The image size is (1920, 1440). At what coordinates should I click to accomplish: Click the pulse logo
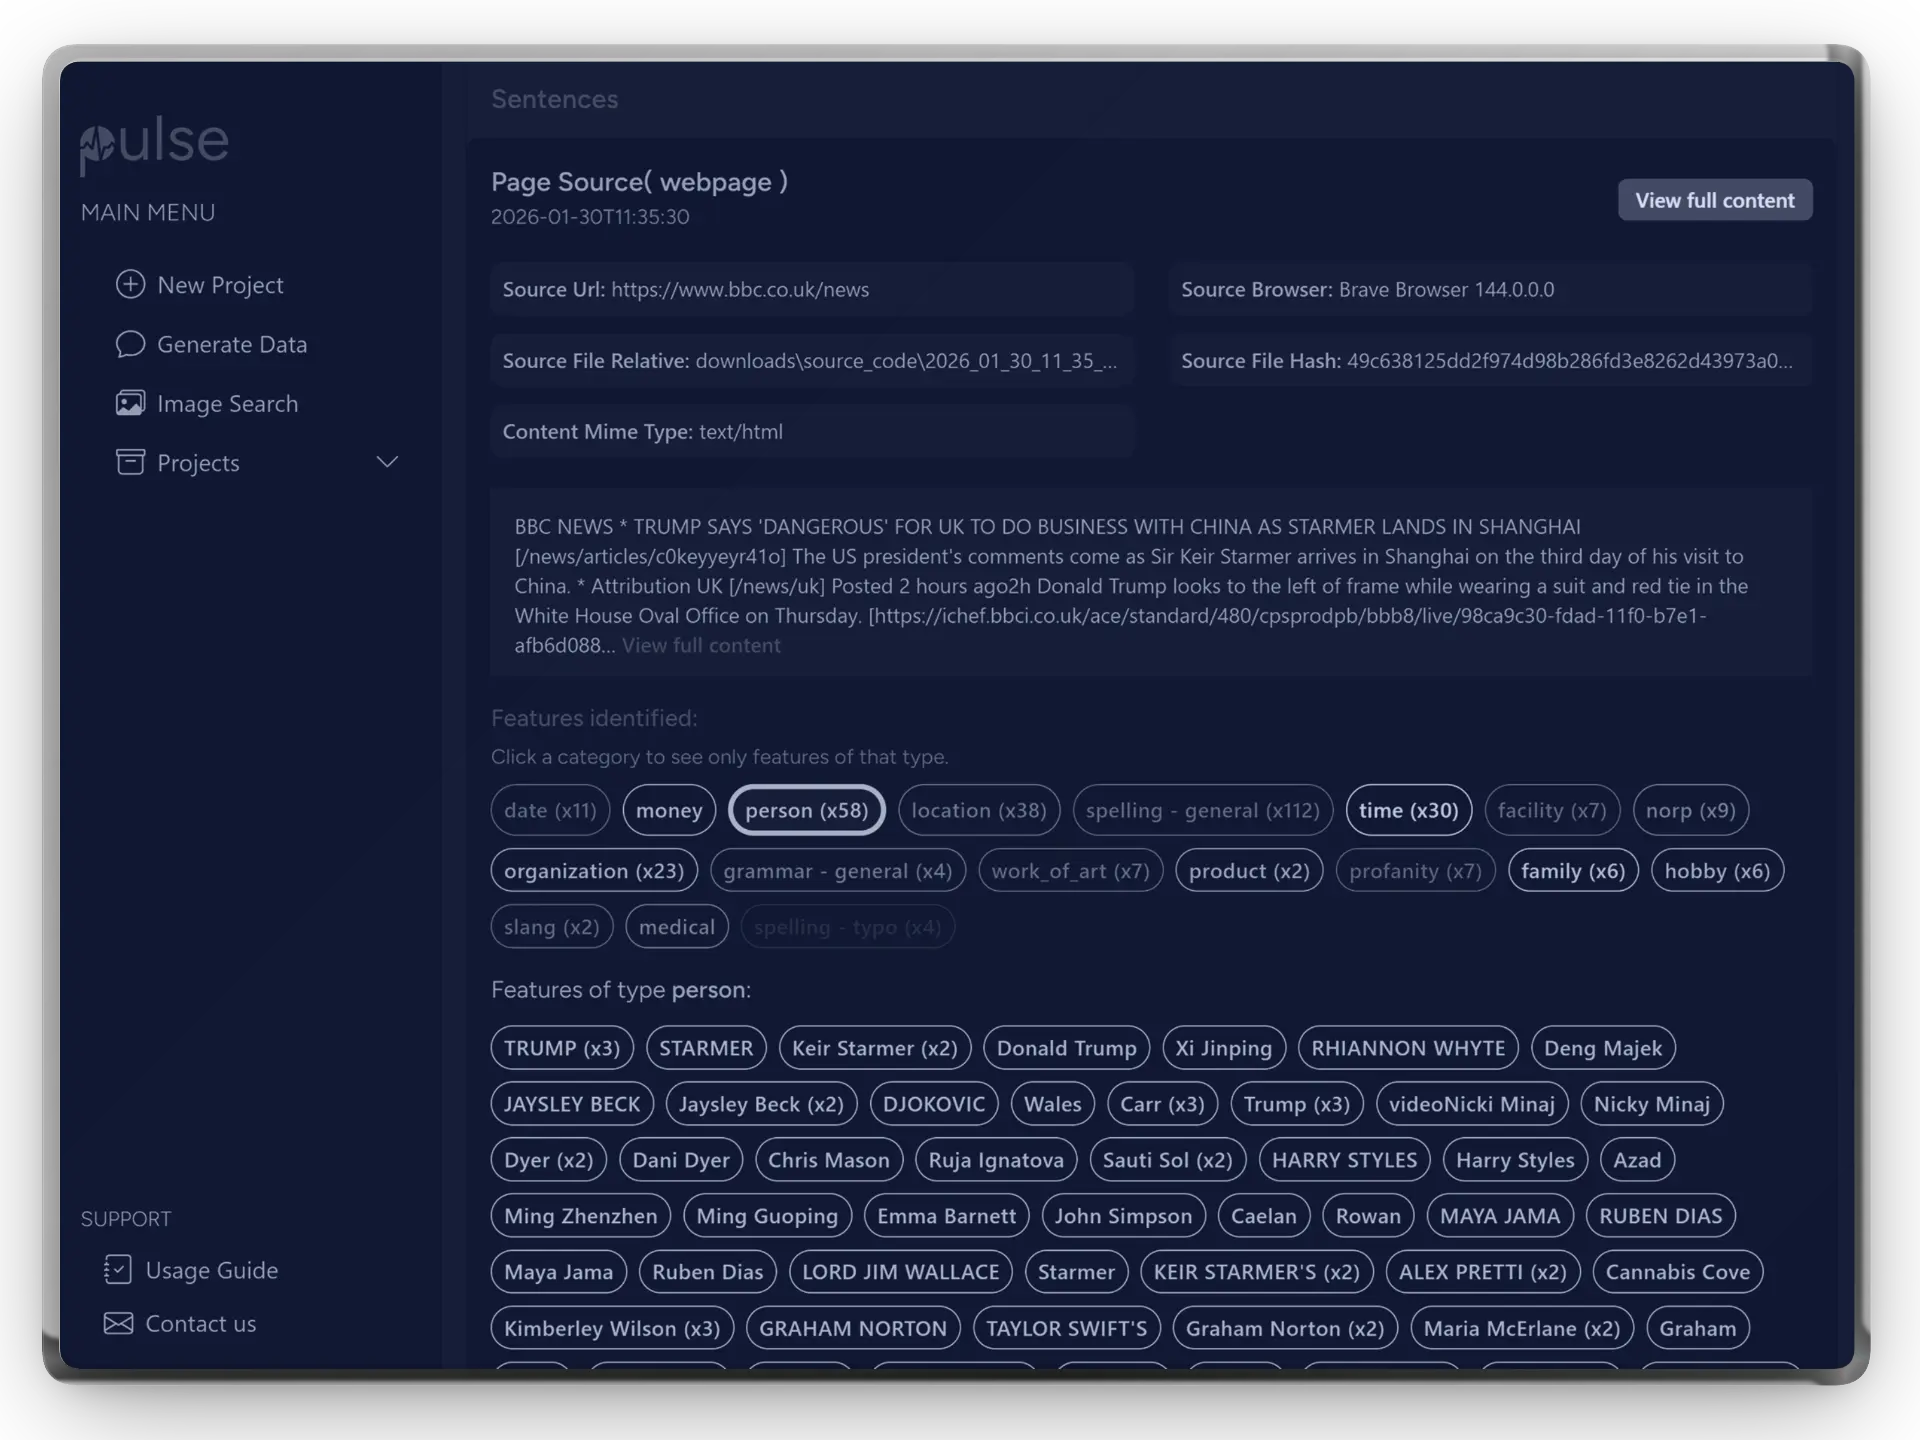coord(154,144)
